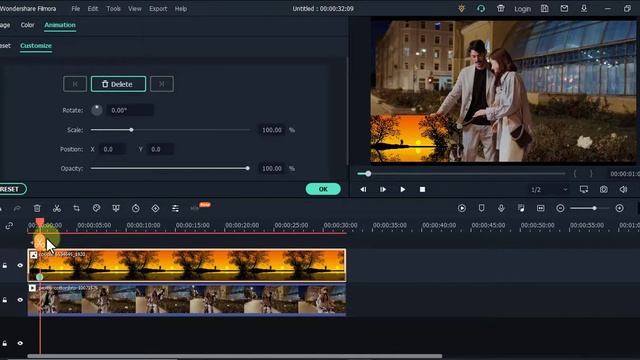Click the record voiceover microphone icon
Viewport: 640px width, 360px height.
pyautogui.click(x=501, y=208)
